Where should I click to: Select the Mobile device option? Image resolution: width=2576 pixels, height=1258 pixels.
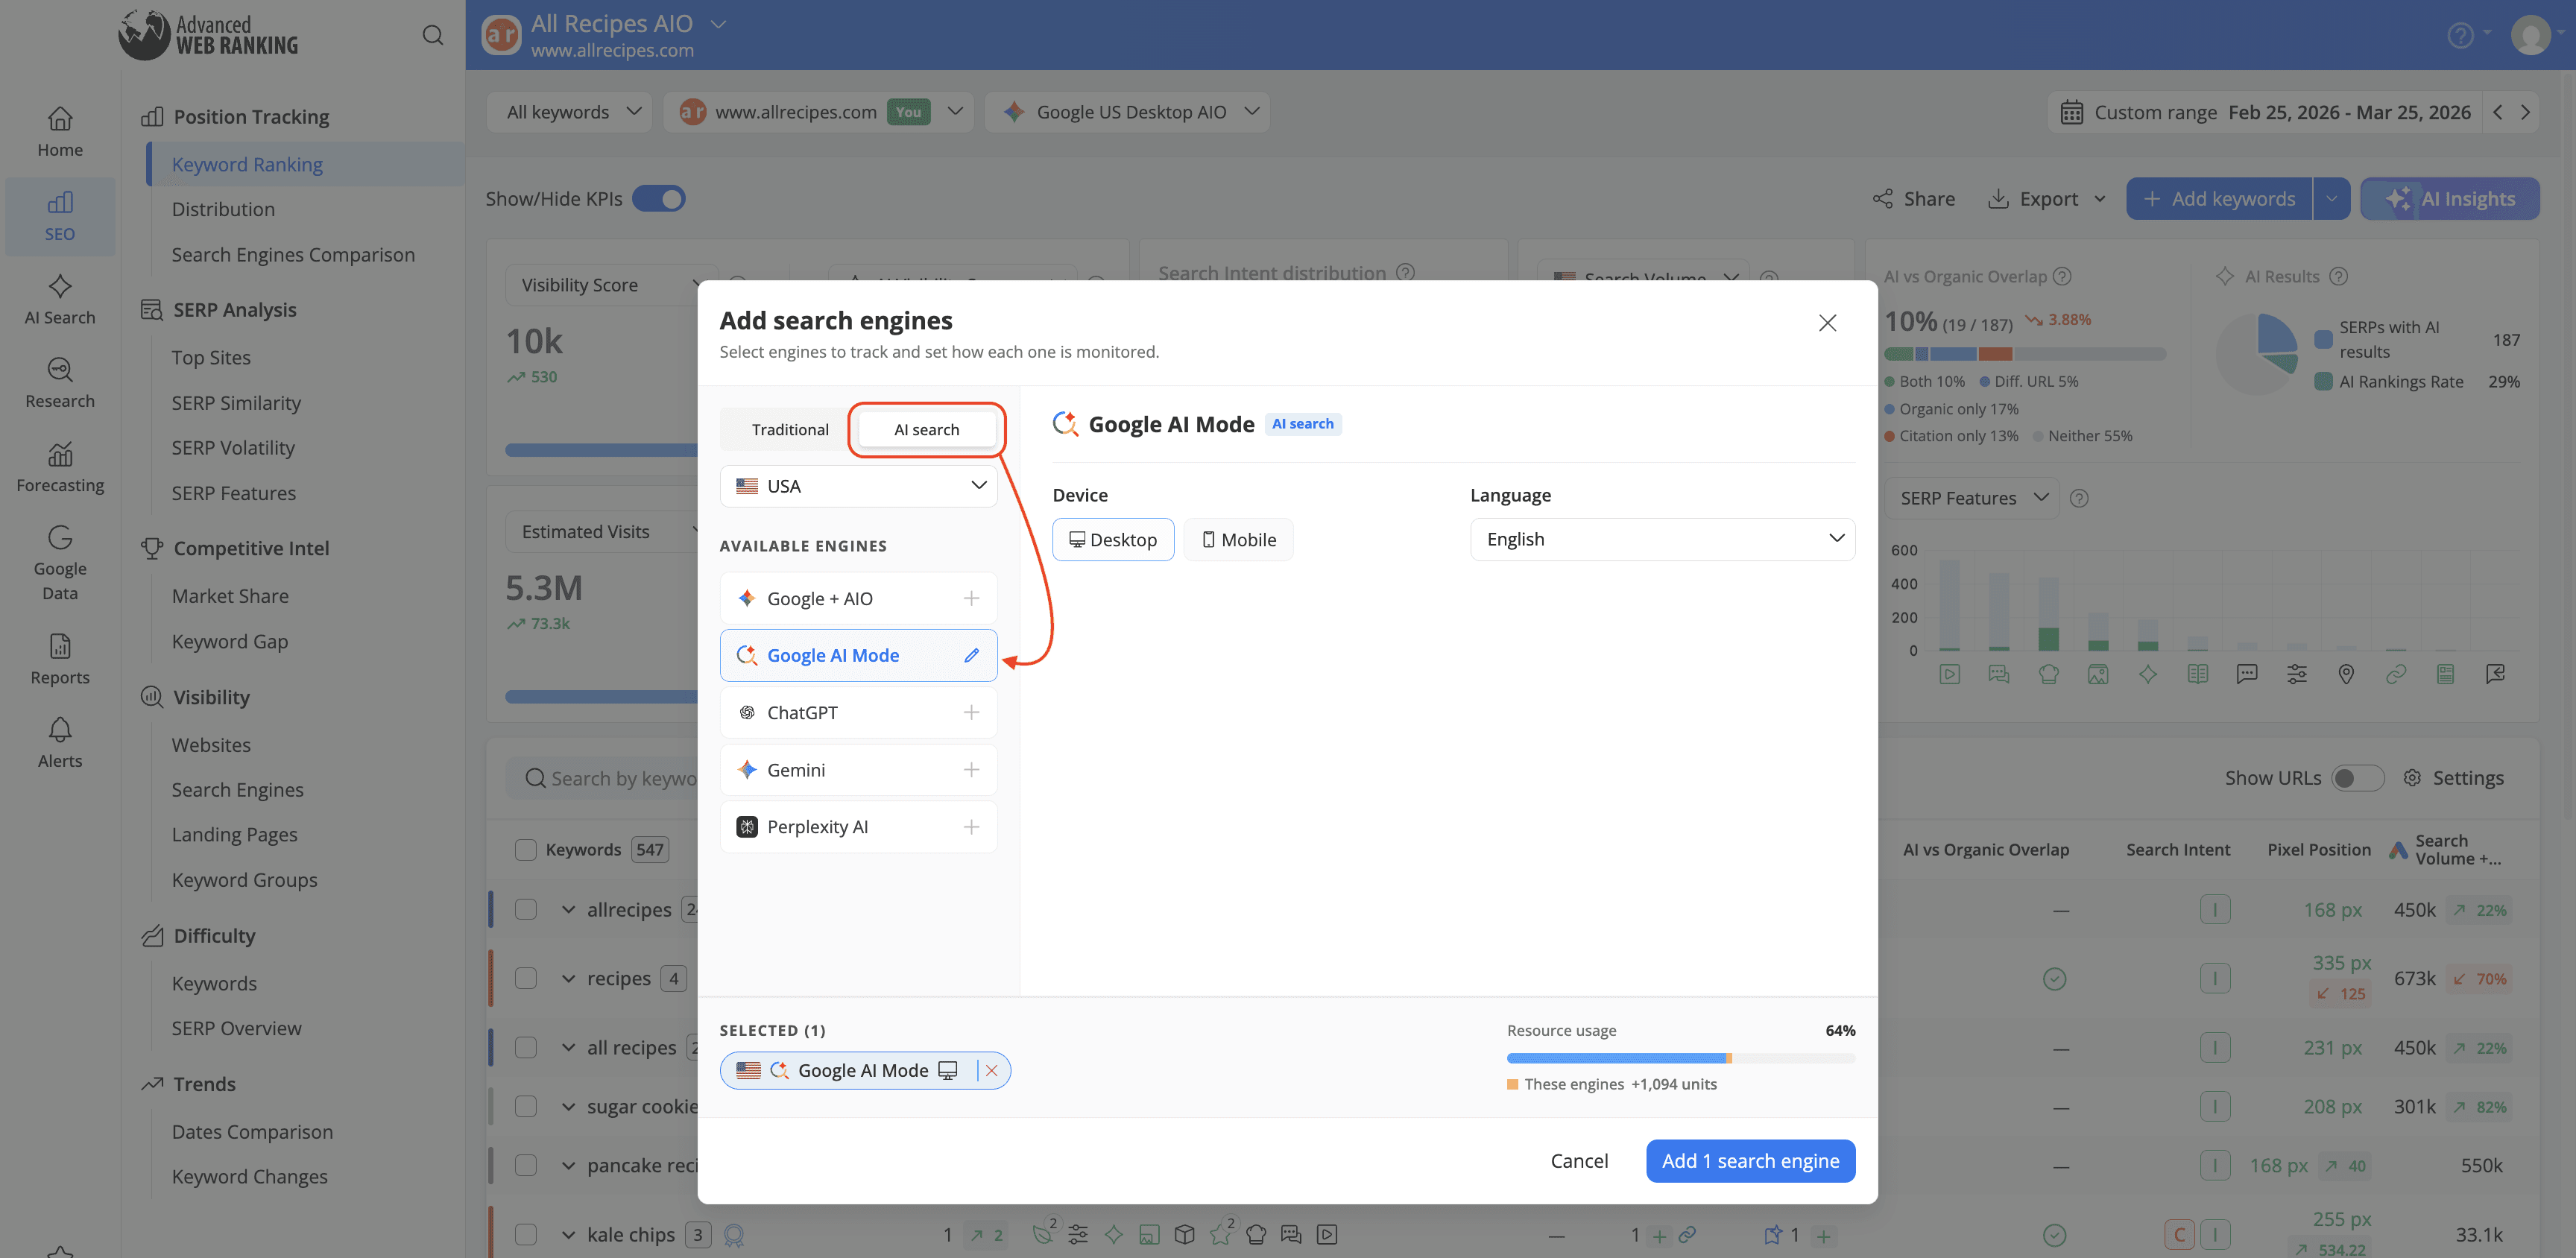click(1238, 539)
